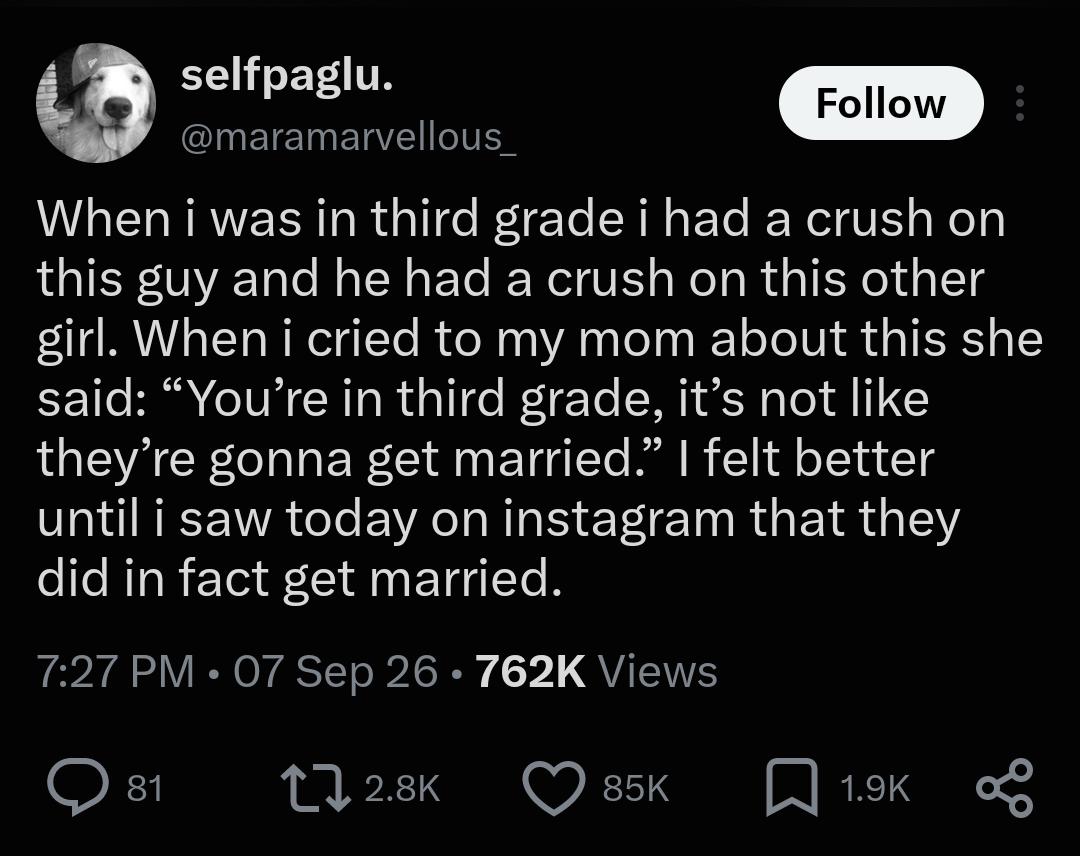The height and width of the screenshot is (856, 1080).
Task: Open the share icon options
Action: point(1005,787)
